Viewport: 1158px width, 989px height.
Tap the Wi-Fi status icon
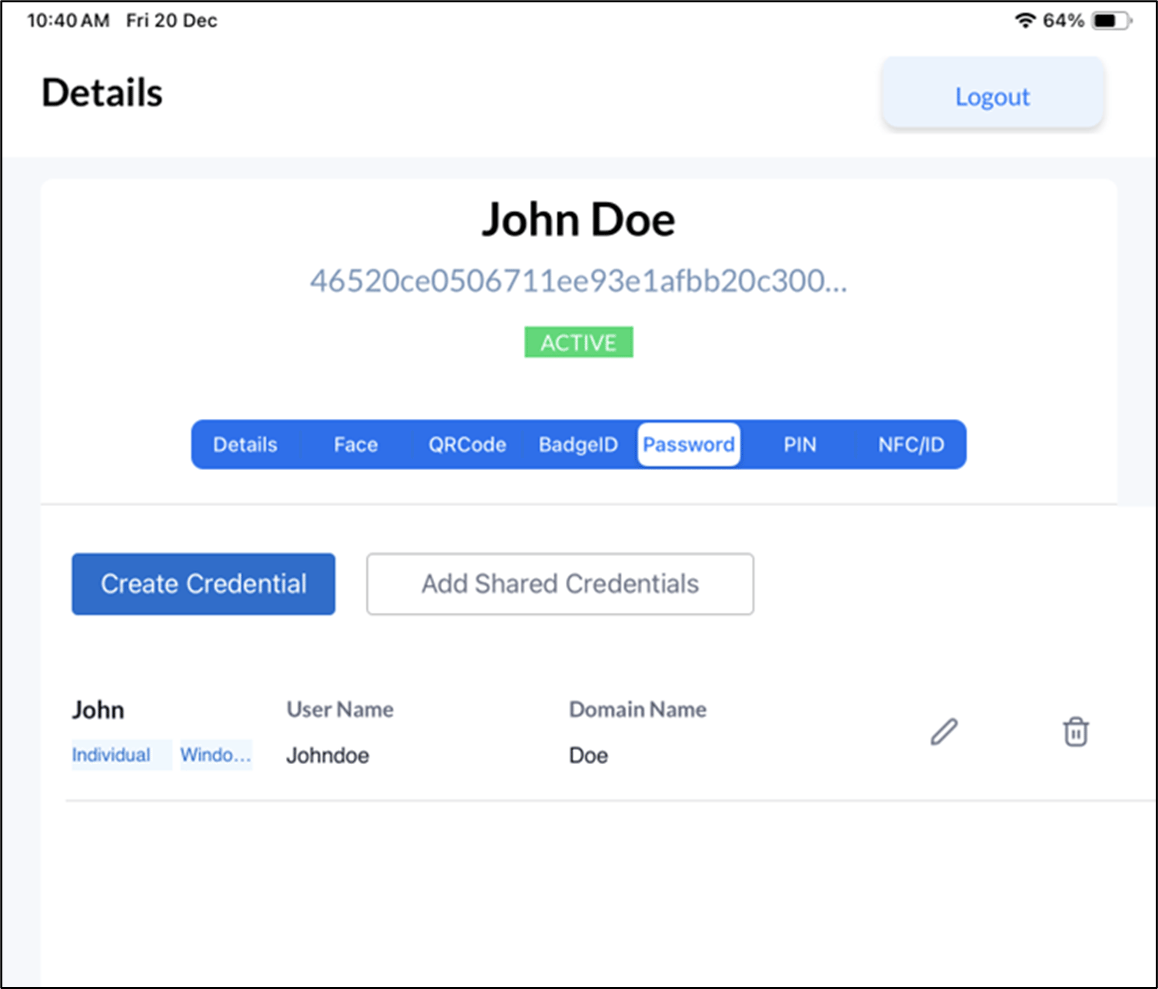(1025, 20)
